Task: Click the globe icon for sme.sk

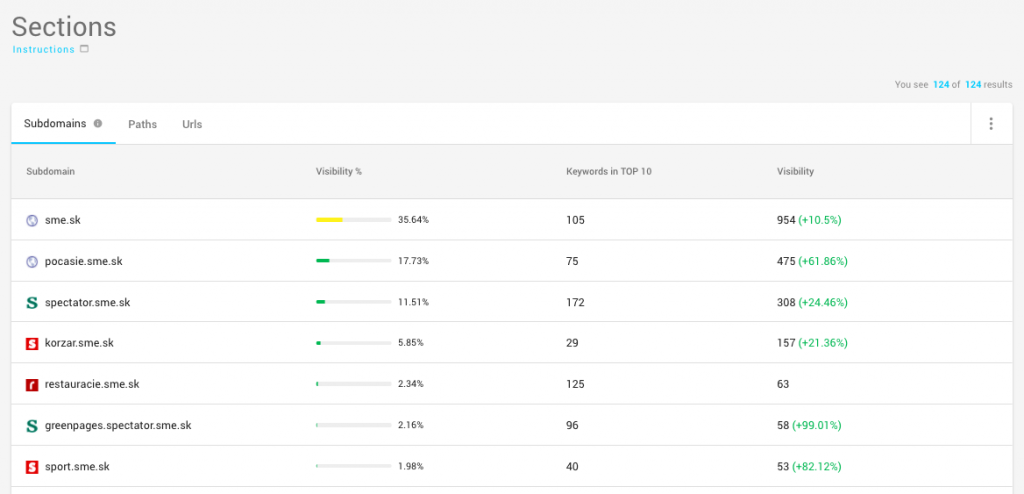Action: click(32, 220)
